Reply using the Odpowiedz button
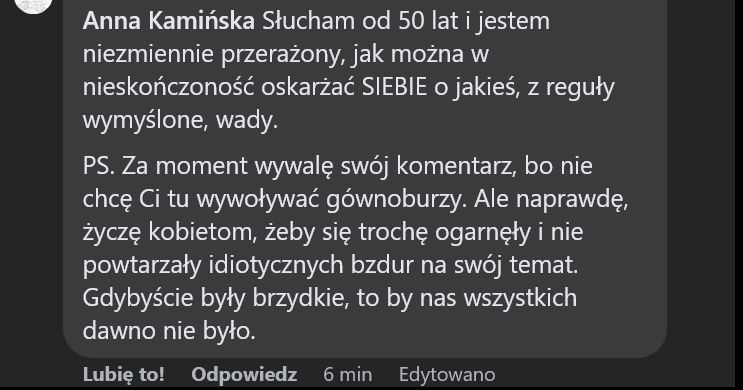Viewport: 743px width, 390px height. (244, 374)
